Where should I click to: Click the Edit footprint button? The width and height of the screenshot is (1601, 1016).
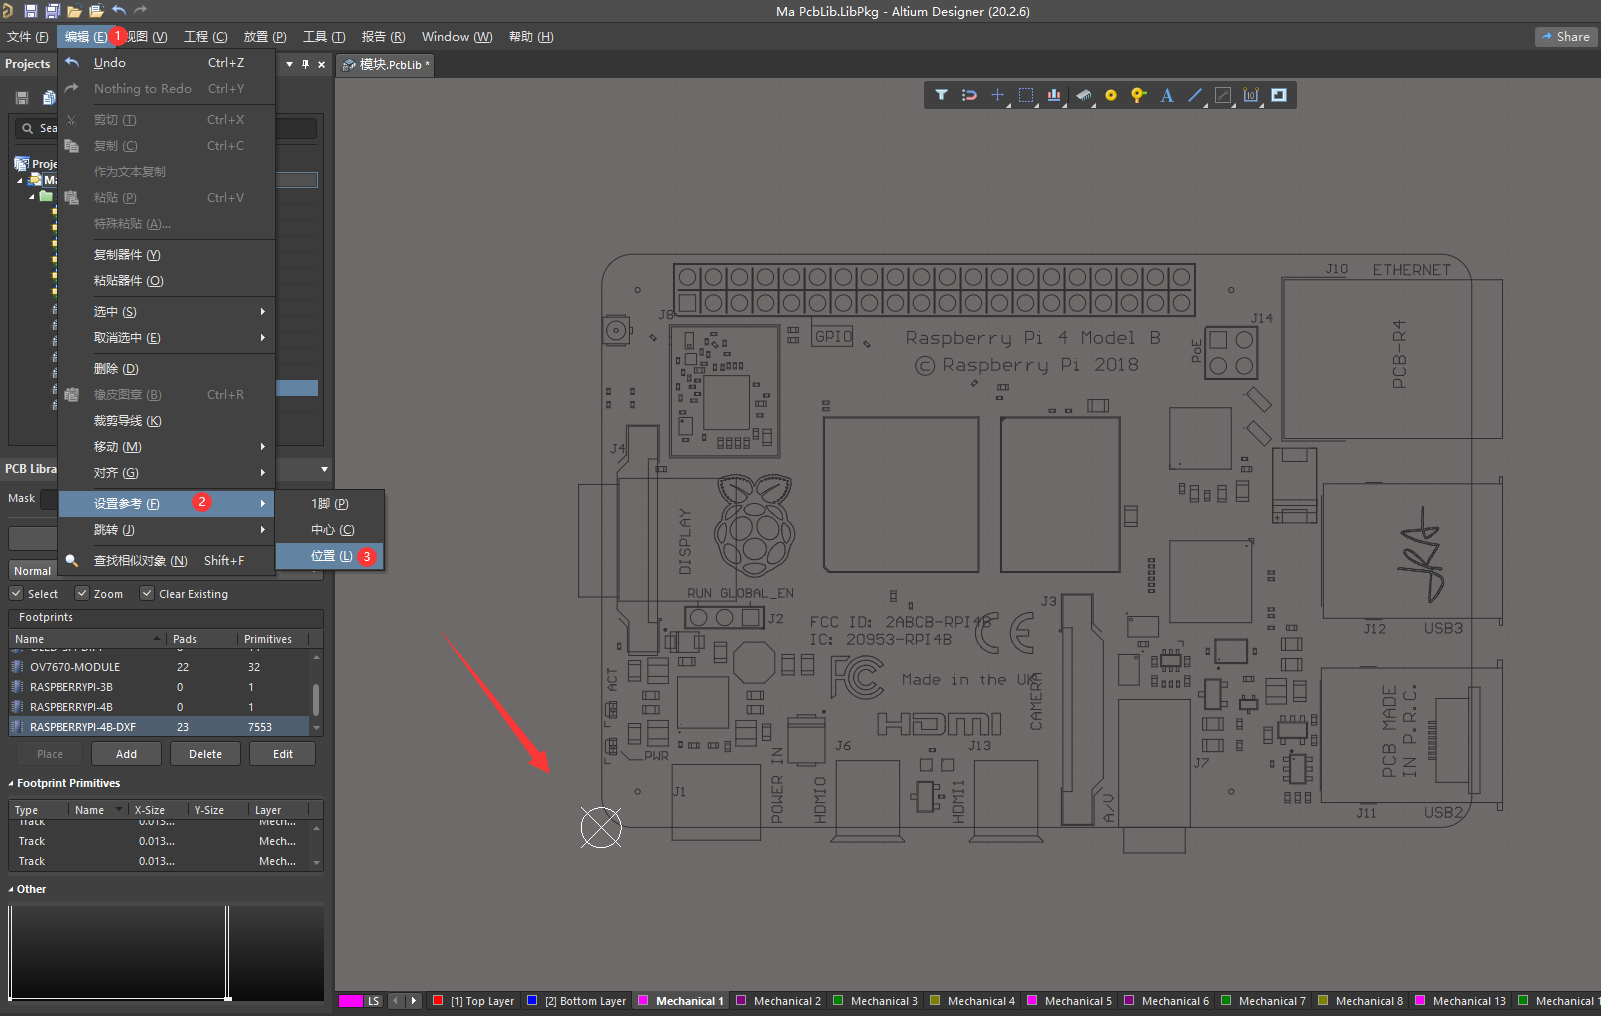(282, 753)
